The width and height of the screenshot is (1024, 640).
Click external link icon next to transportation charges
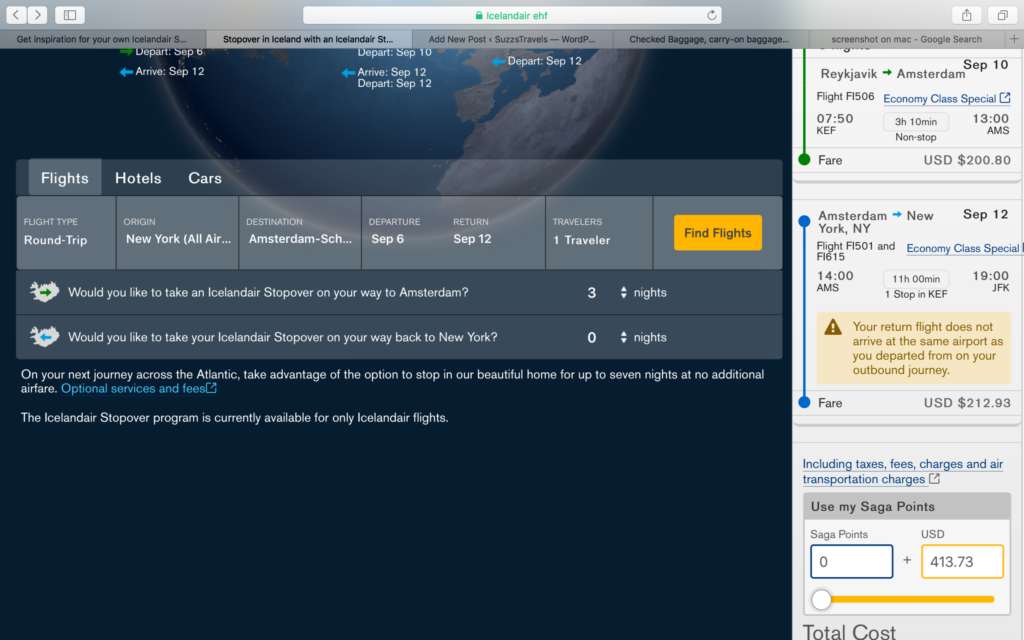pyautogui.click(x=935, y=479)
